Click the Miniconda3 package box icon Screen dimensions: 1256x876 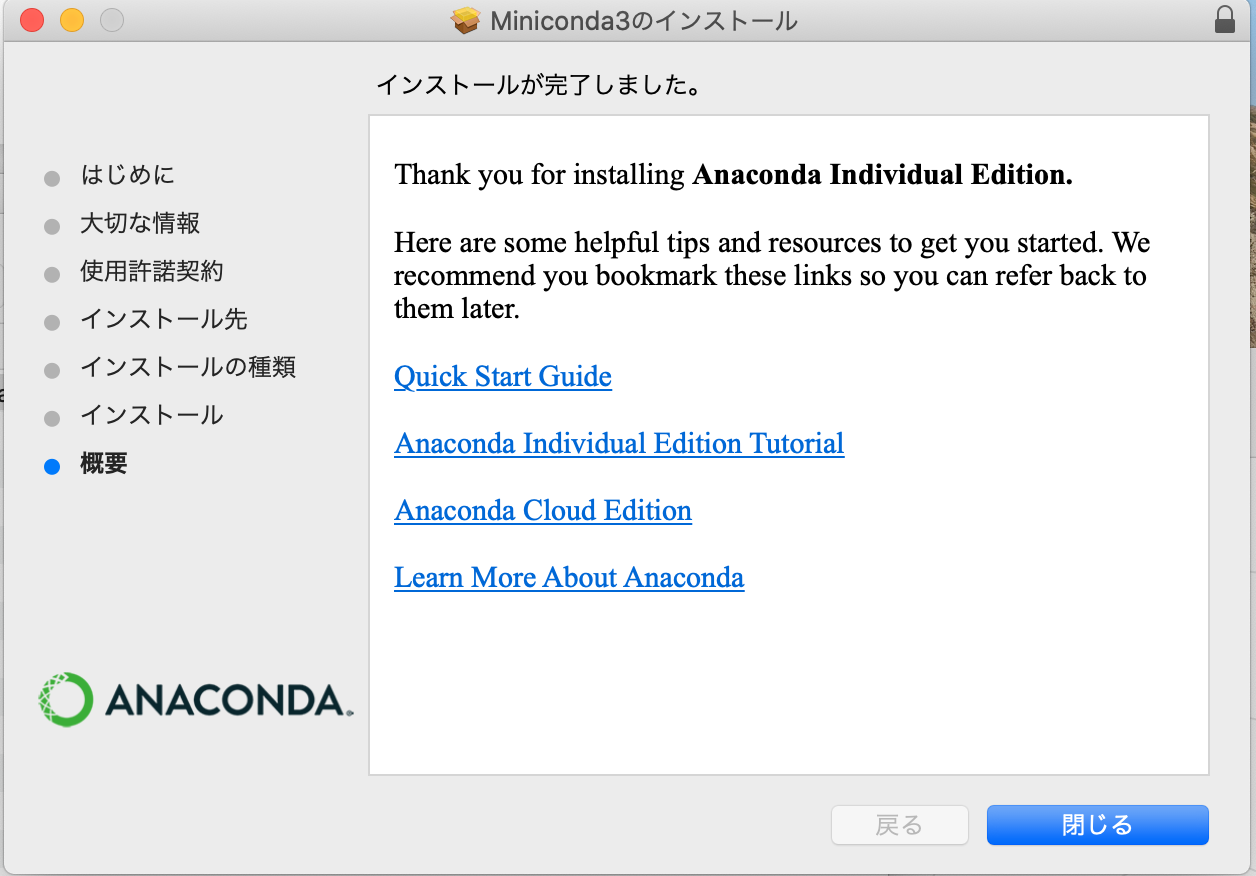[x=466, y=20]
